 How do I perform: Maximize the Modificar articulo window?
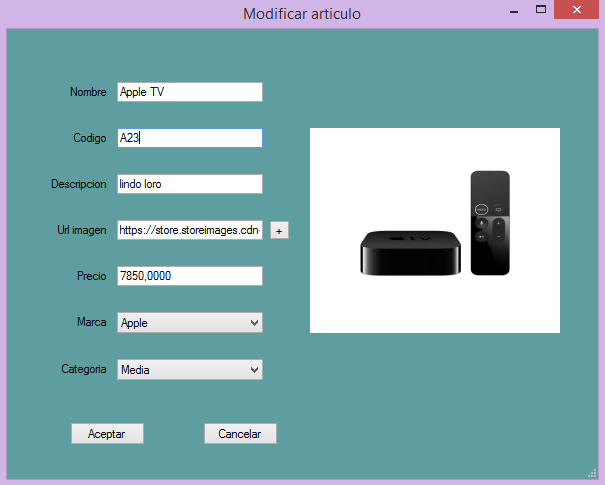(541, 9)
